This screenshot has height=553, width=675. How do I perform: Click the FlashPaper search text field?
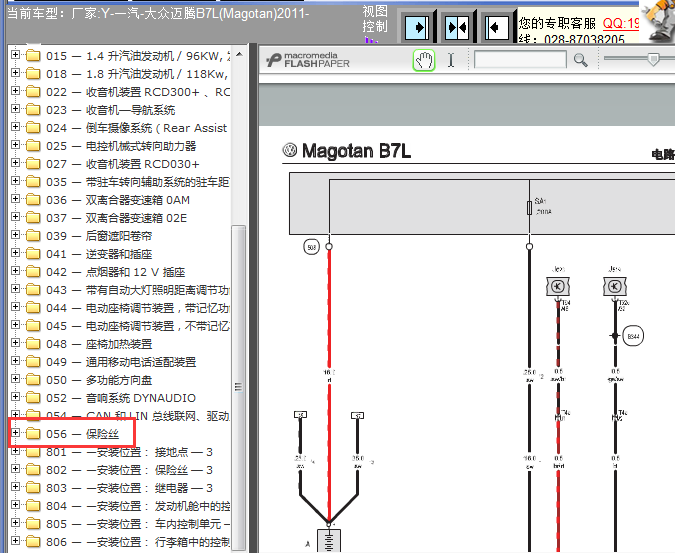[520, 59]
